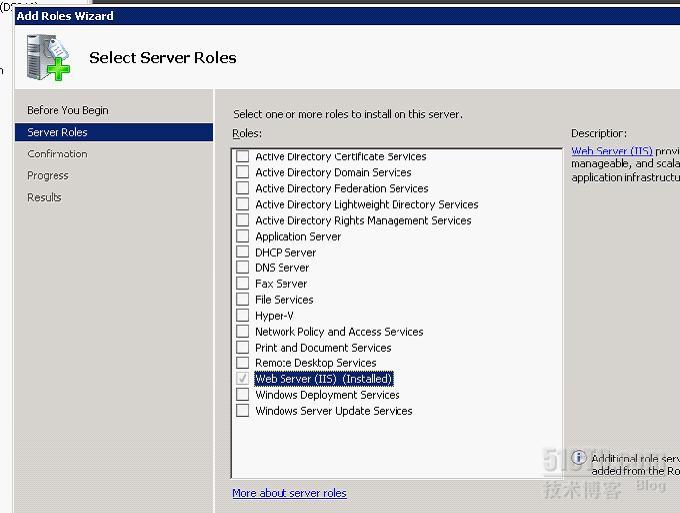Enable the Application Server checkbox
Screen dimensions: 680x513
(242, 236)
